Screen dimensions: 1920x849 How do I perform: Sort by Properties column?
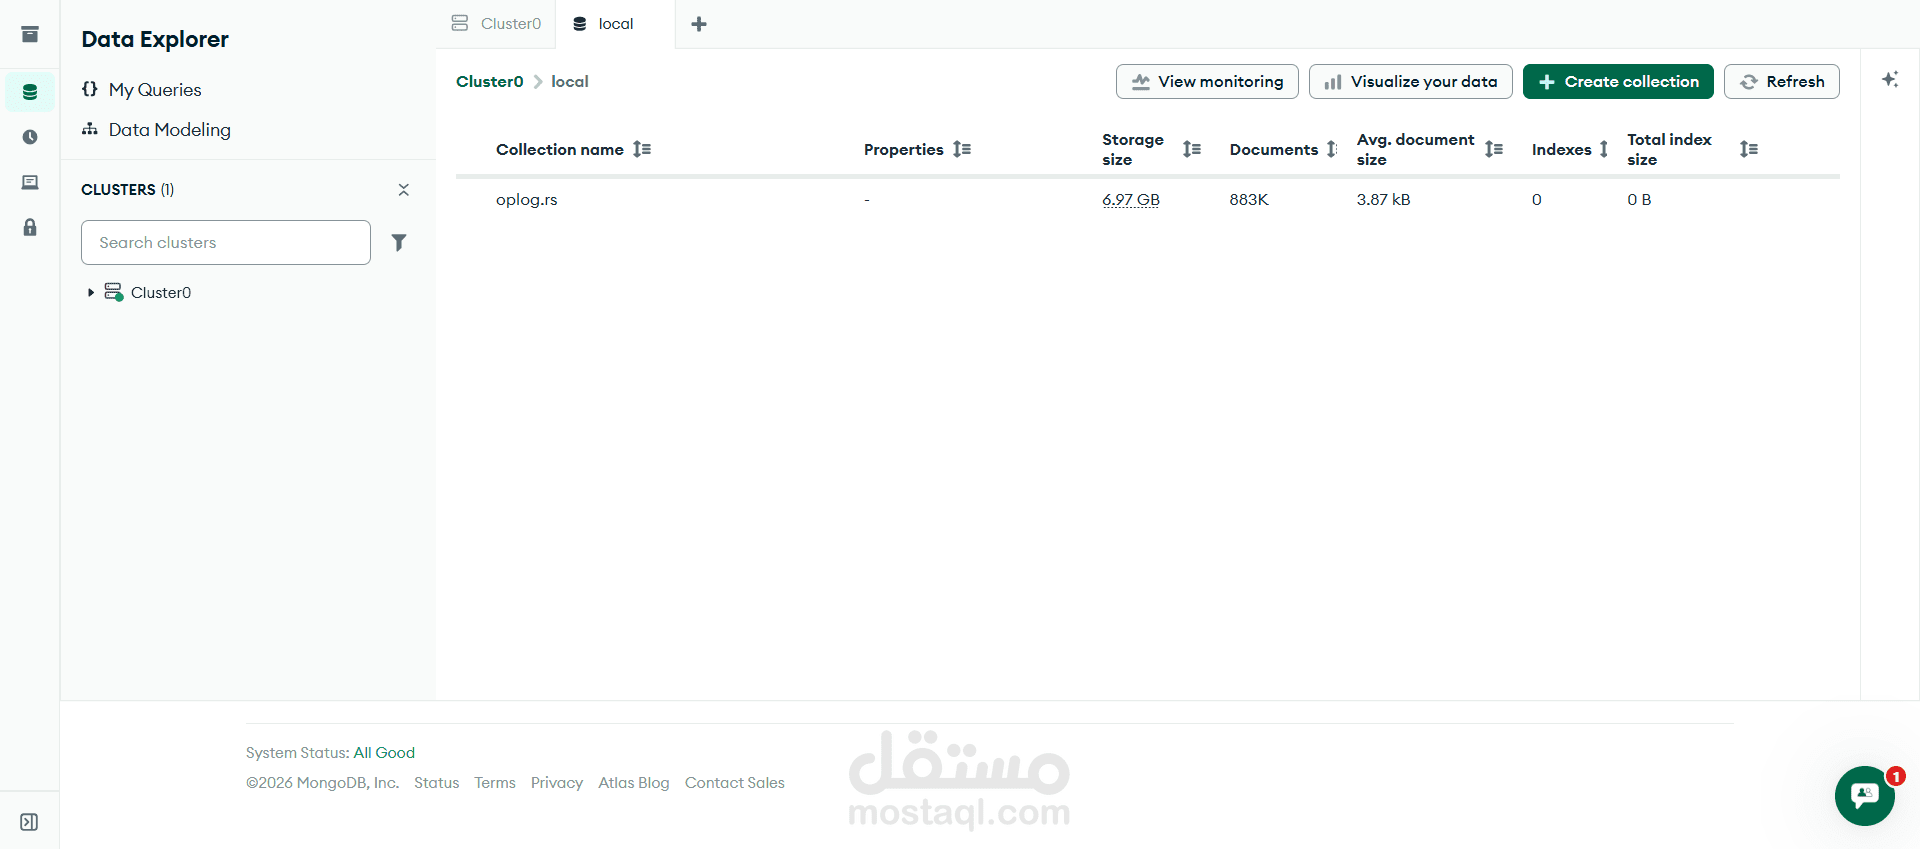tap(962, 149)
